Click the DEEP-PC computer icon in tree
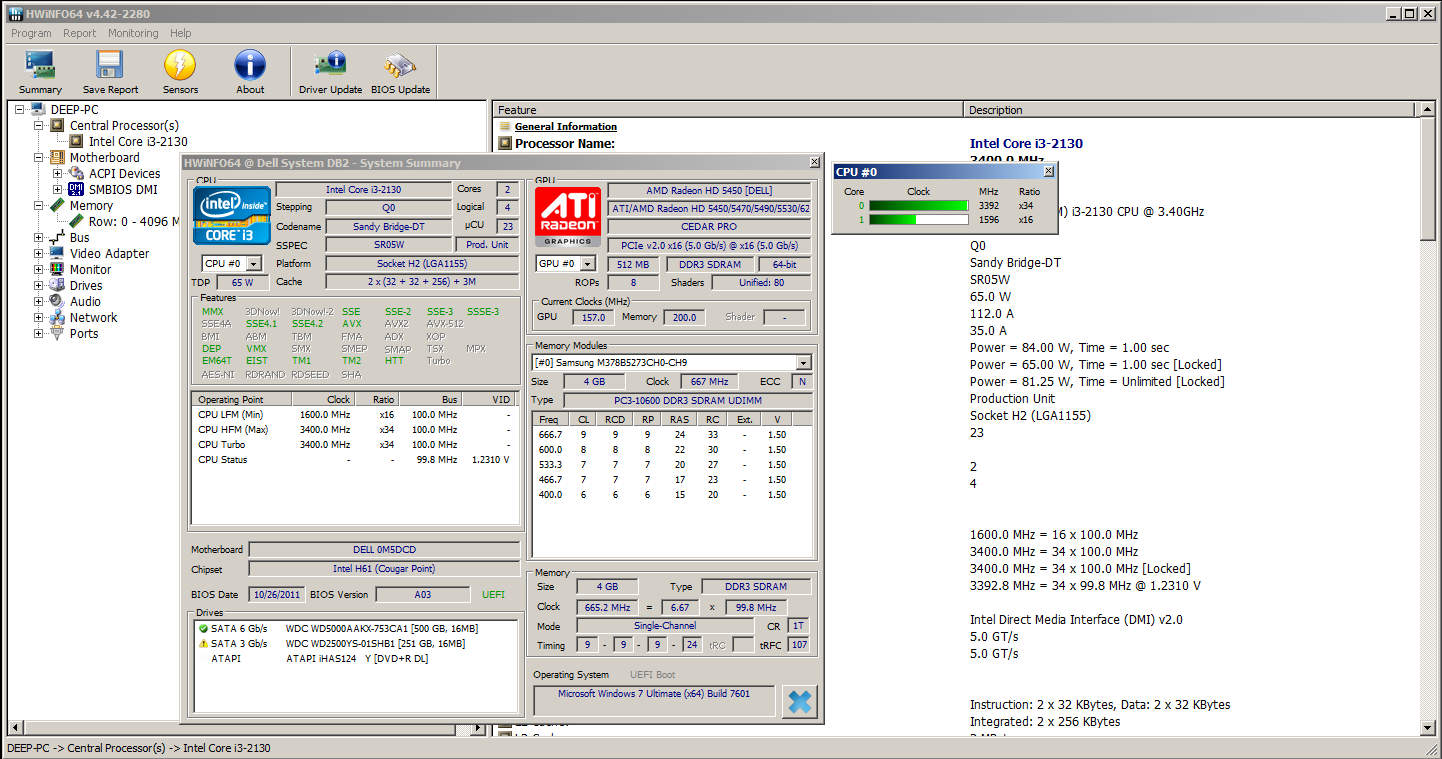The image size is (1442, 759). point(38,110)
